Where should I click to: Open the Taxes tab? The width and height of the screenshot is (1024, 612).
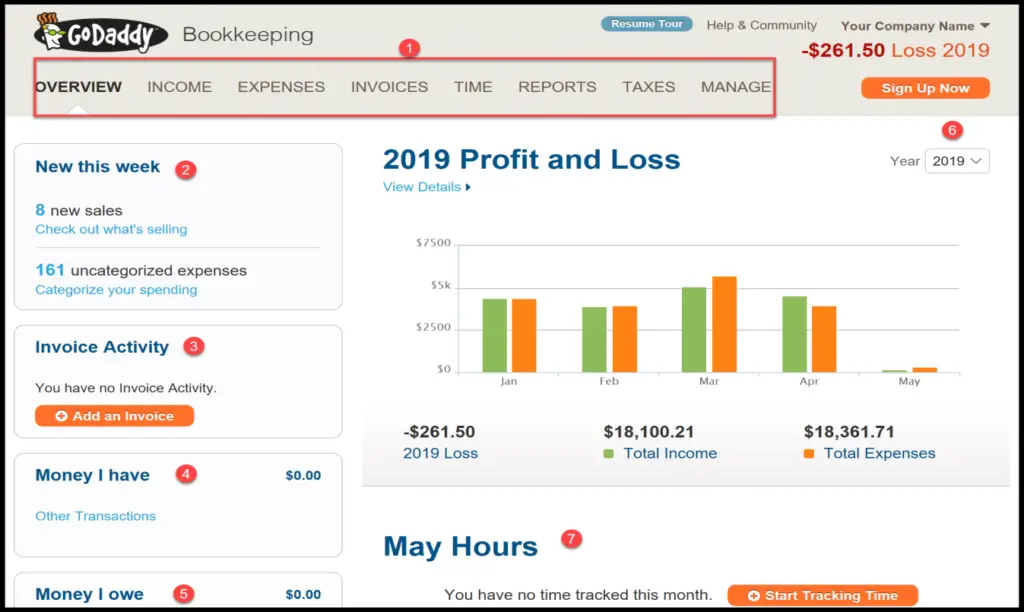[648, 87]
